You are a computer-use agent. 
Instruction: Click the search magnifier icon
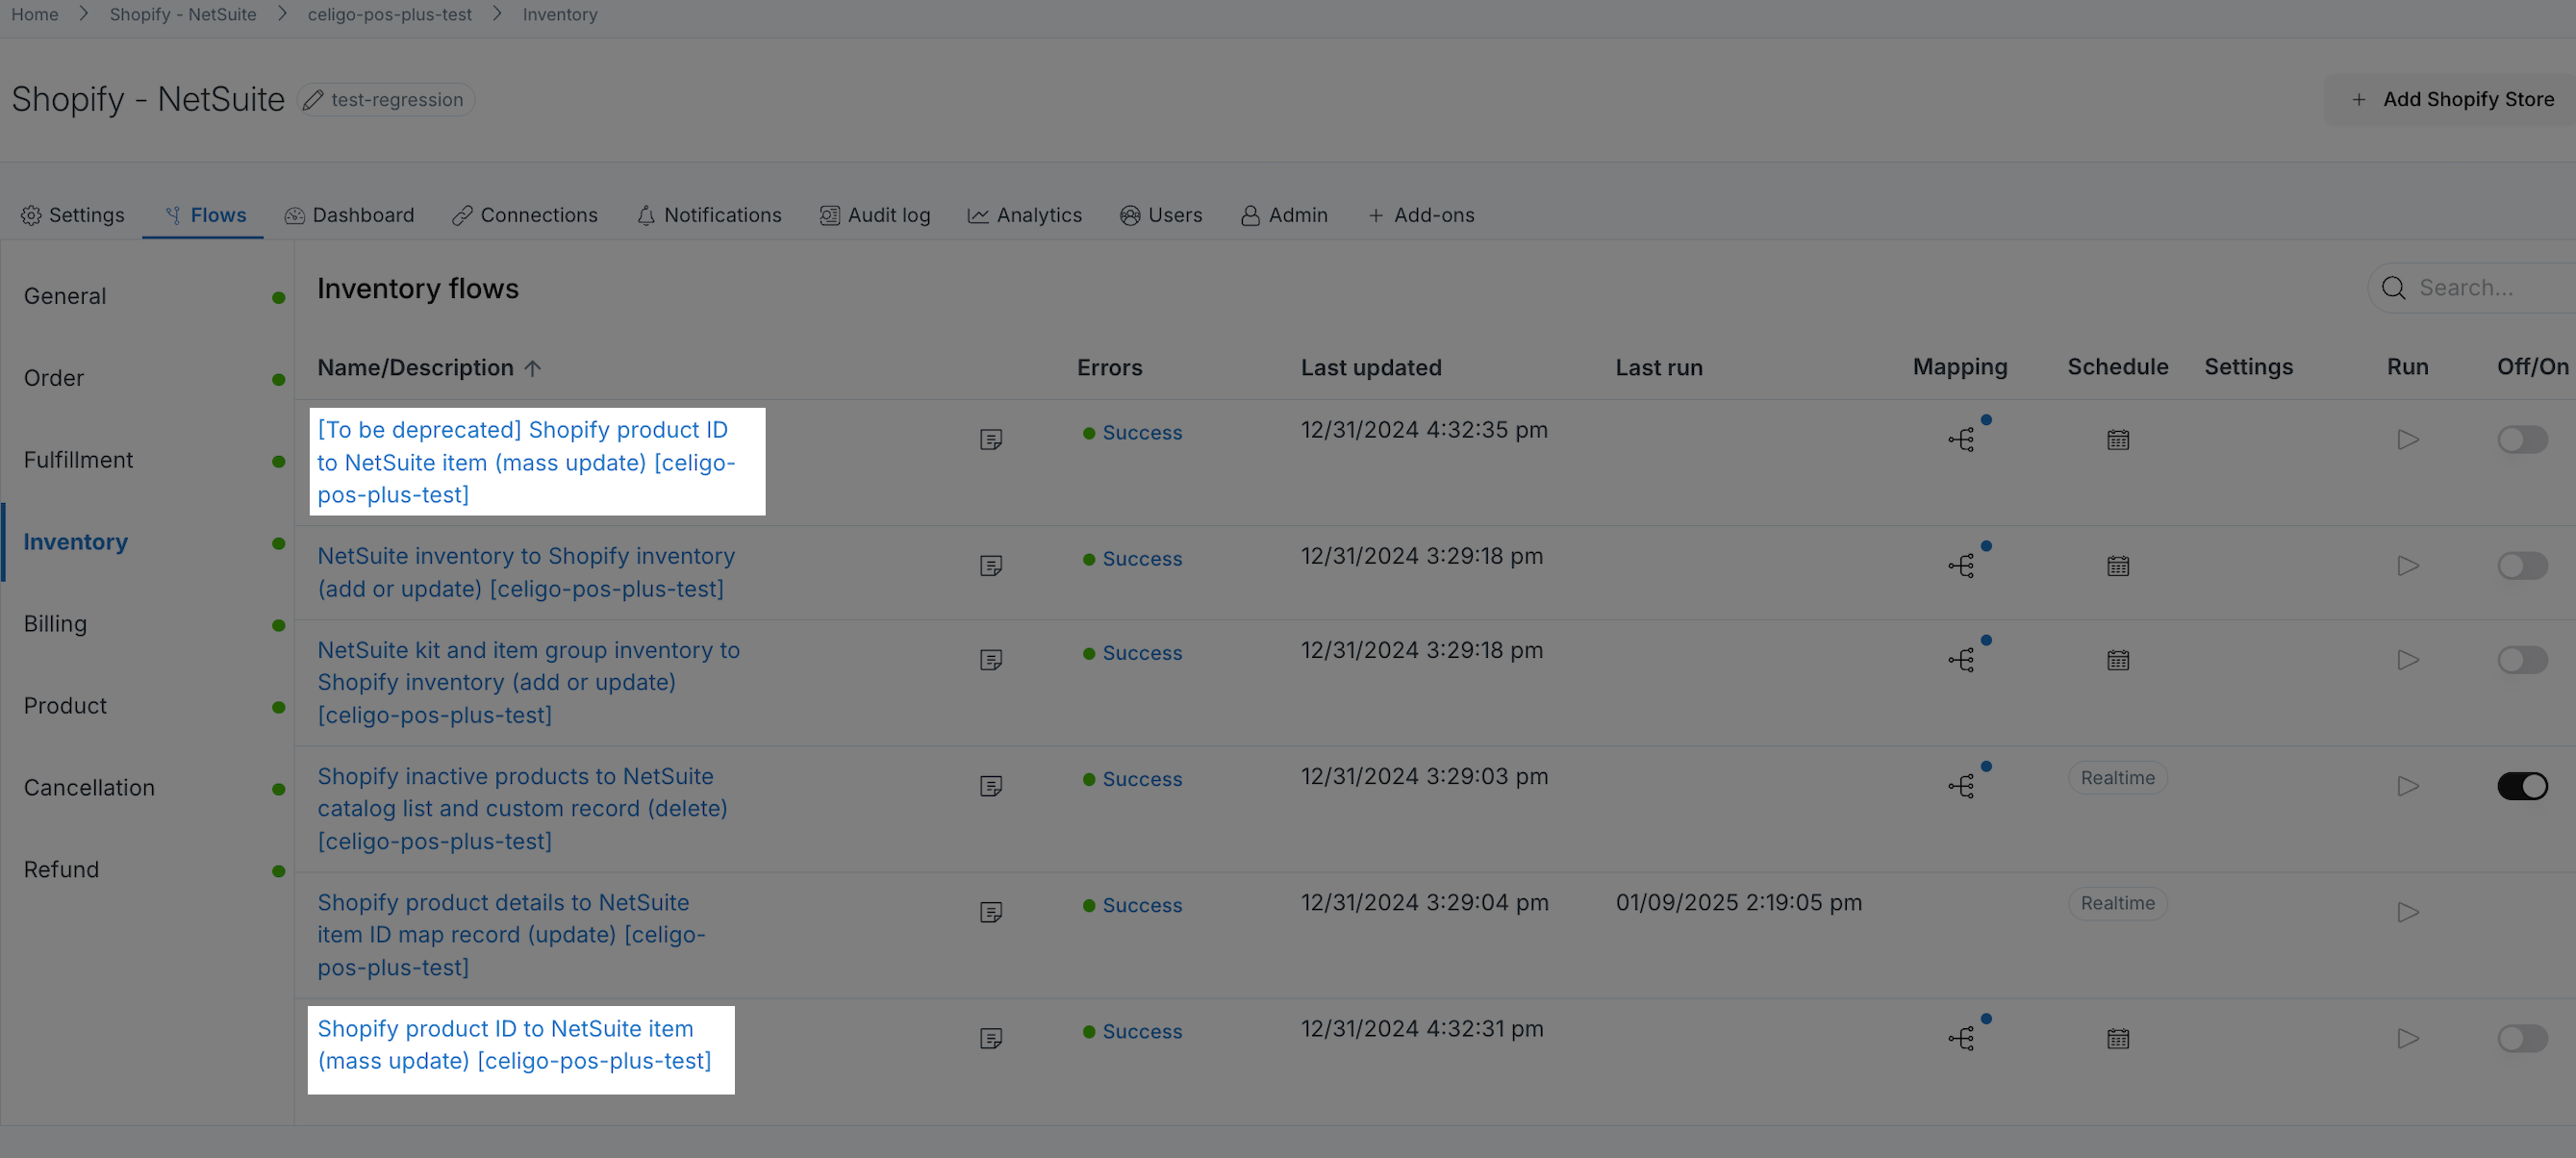(x=2393, y=288)
